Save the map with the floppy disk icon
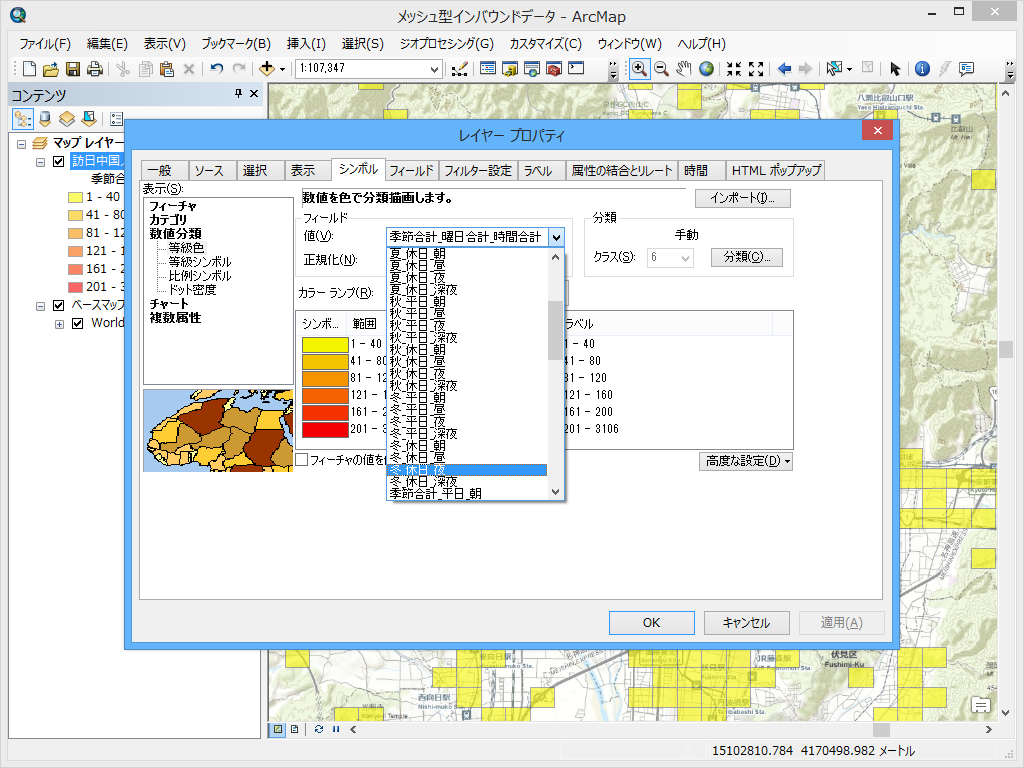 tap(73, 69)
